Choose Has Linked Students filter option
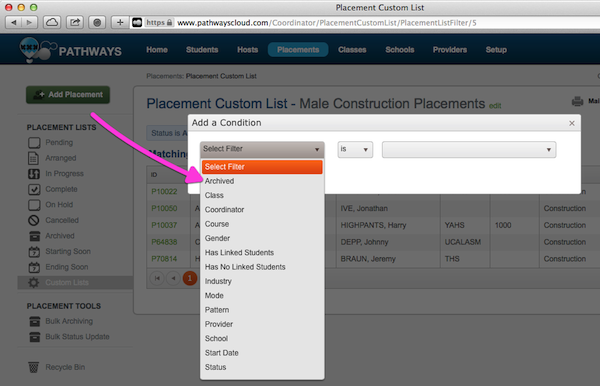 click(262, 253)
